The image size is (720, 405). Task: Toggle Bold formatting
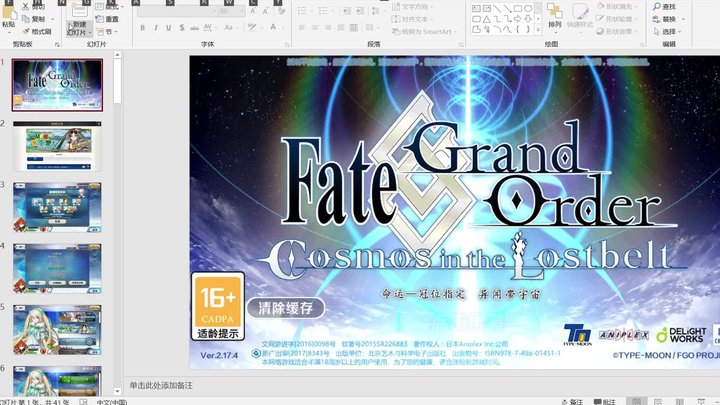point(143,28)
